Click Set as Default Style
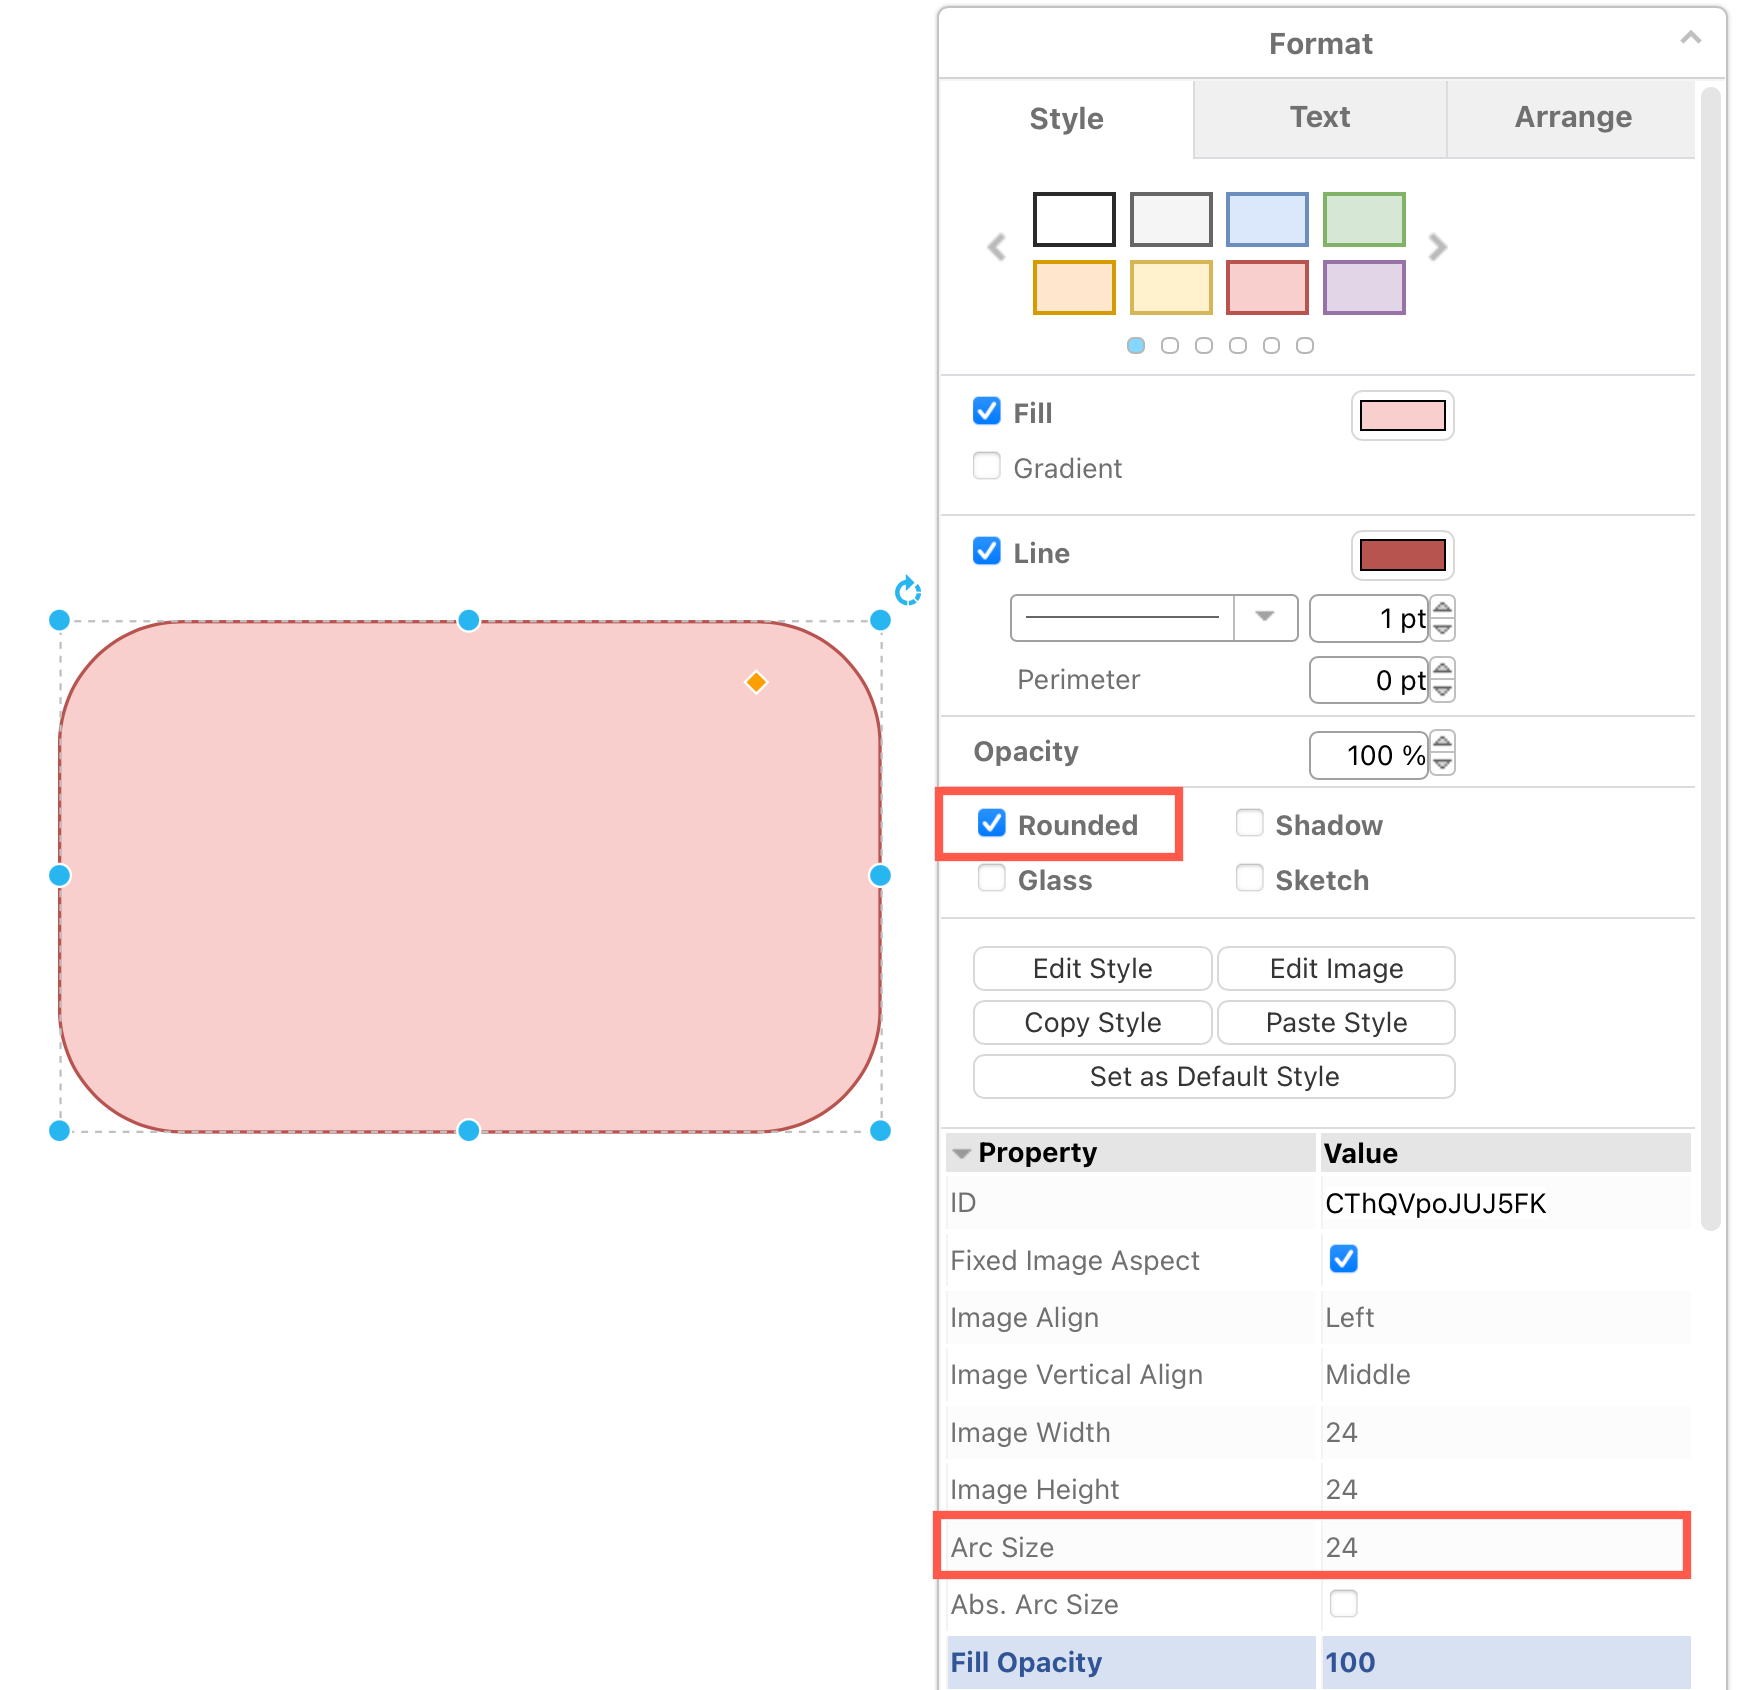Viewport: 1740px width, 1690px height. click(1213, 1076)
